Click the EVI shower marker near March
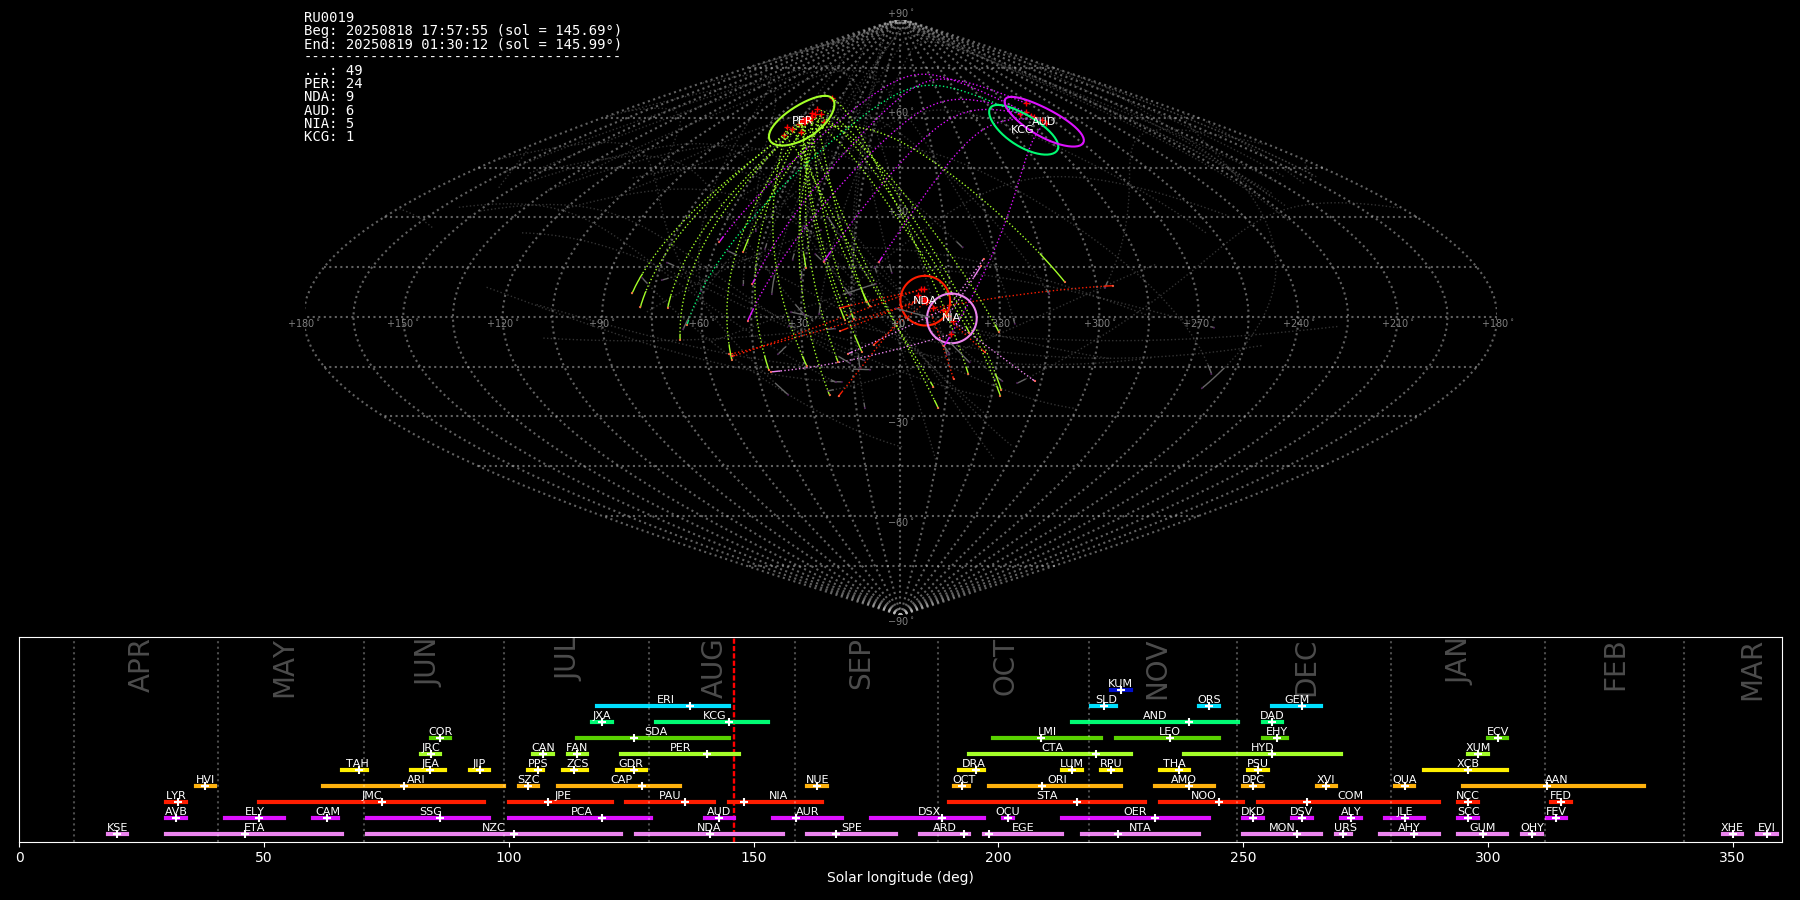 pyautogui.click(x=1767, y=834)
